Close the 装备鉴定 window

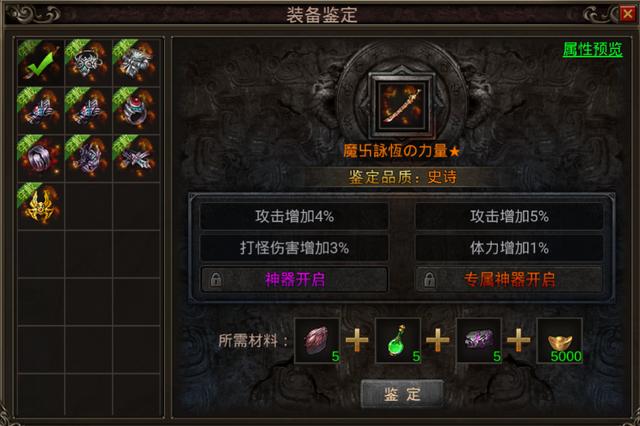[x=627, y=14]
